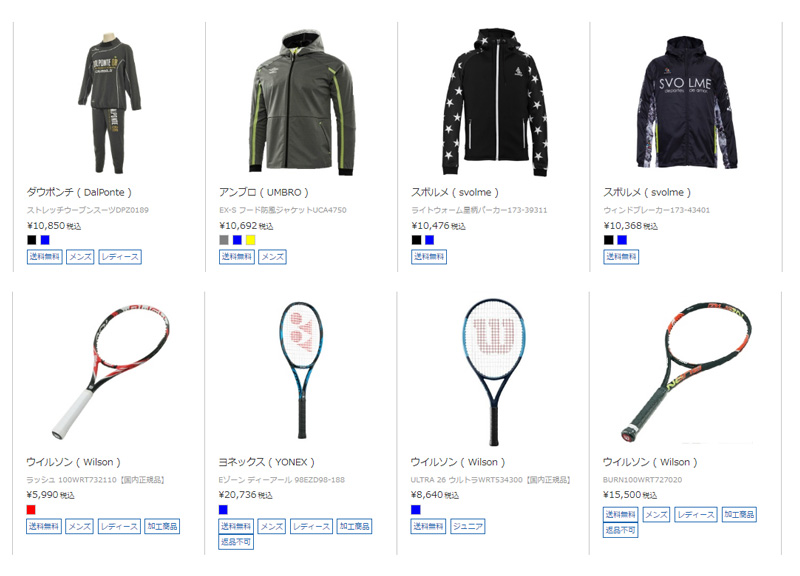
Task: Open the Wilson BURN100 racket image
Action: tap(686, 371)
